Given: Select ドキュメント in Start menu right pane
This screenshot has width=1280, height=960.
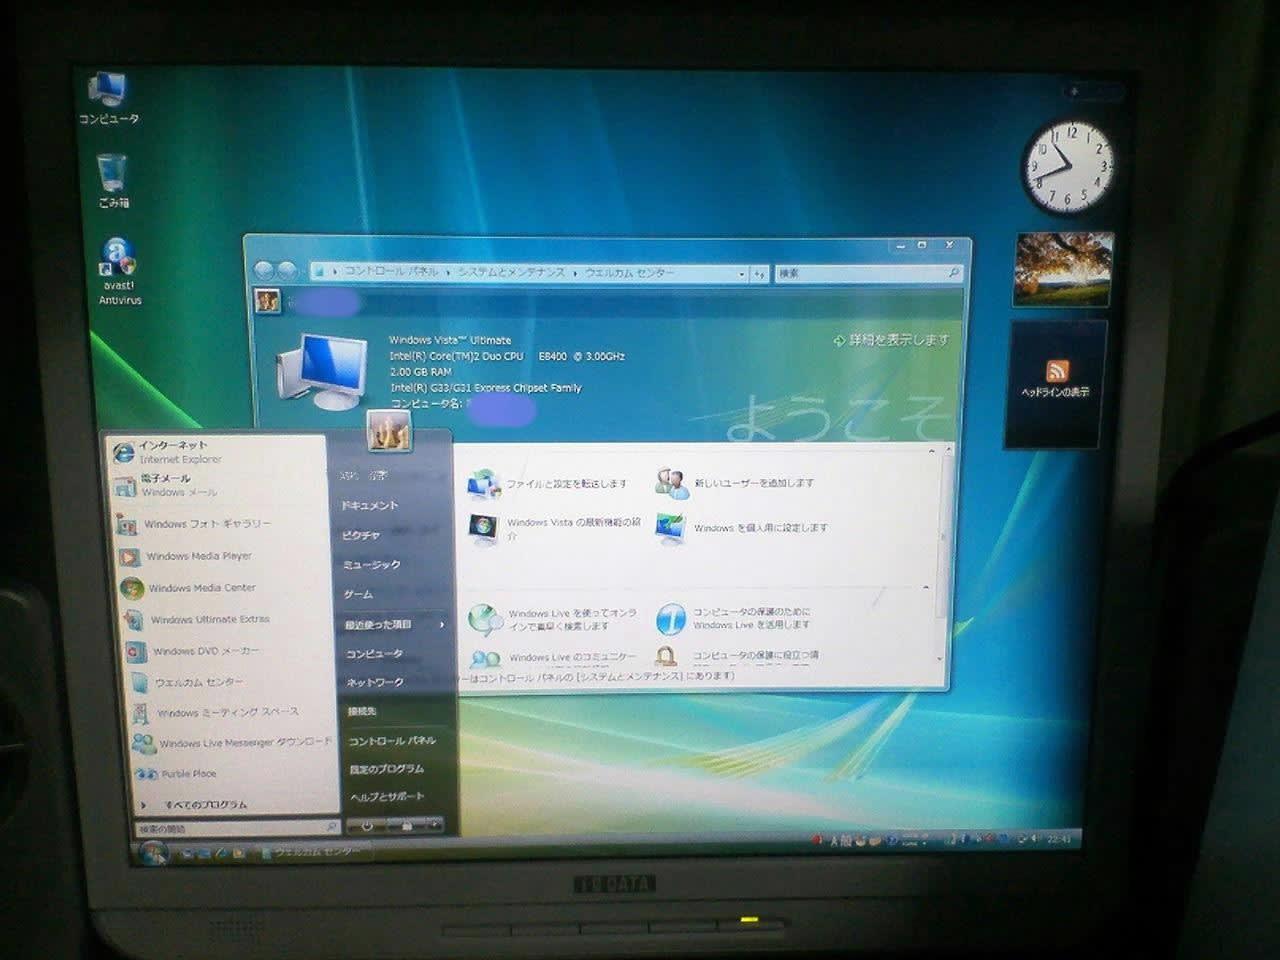Looking at the screenshot, I should coord(369,506).
